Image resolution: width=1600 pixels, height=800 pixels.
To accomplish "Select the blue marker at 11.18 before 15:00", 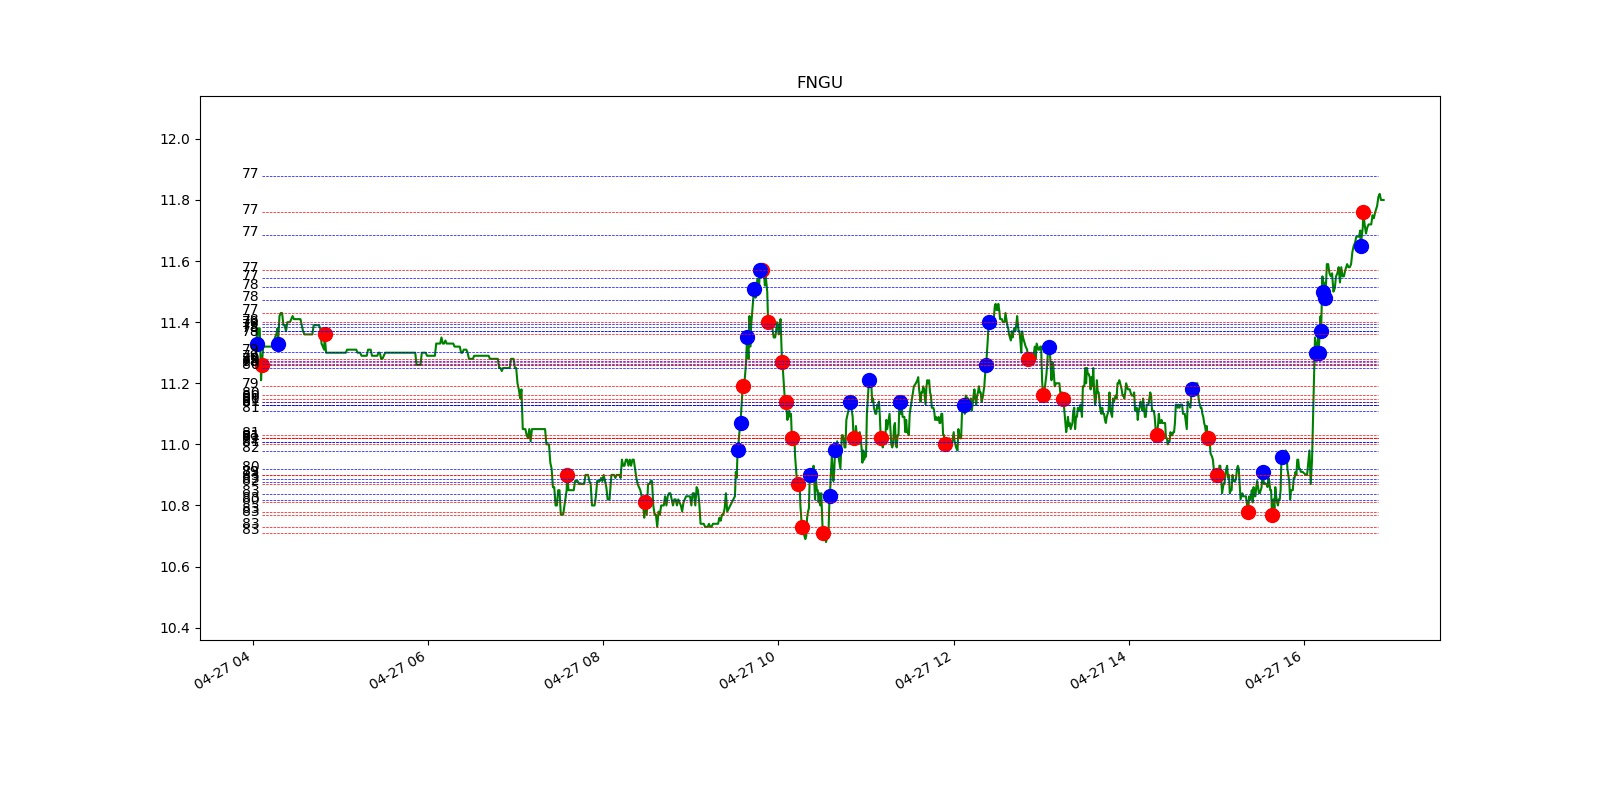I will pyautogui.click(x=1192, y=389).
